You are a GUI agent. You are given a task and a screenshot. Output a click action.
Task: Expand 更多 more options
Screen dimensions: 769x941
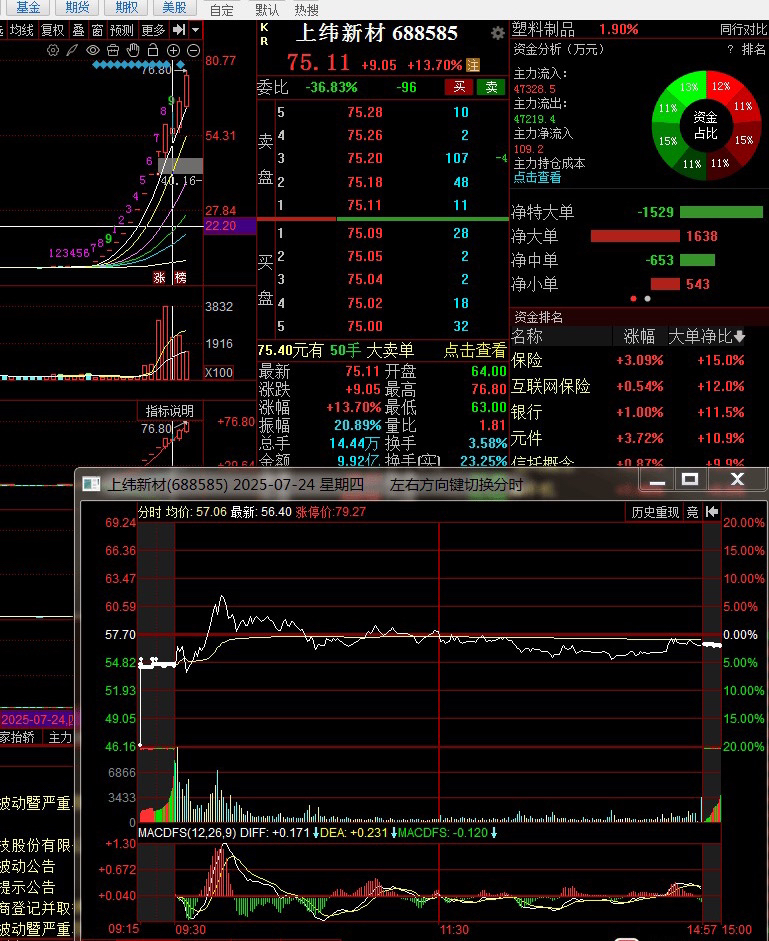(x=153, y=30)
